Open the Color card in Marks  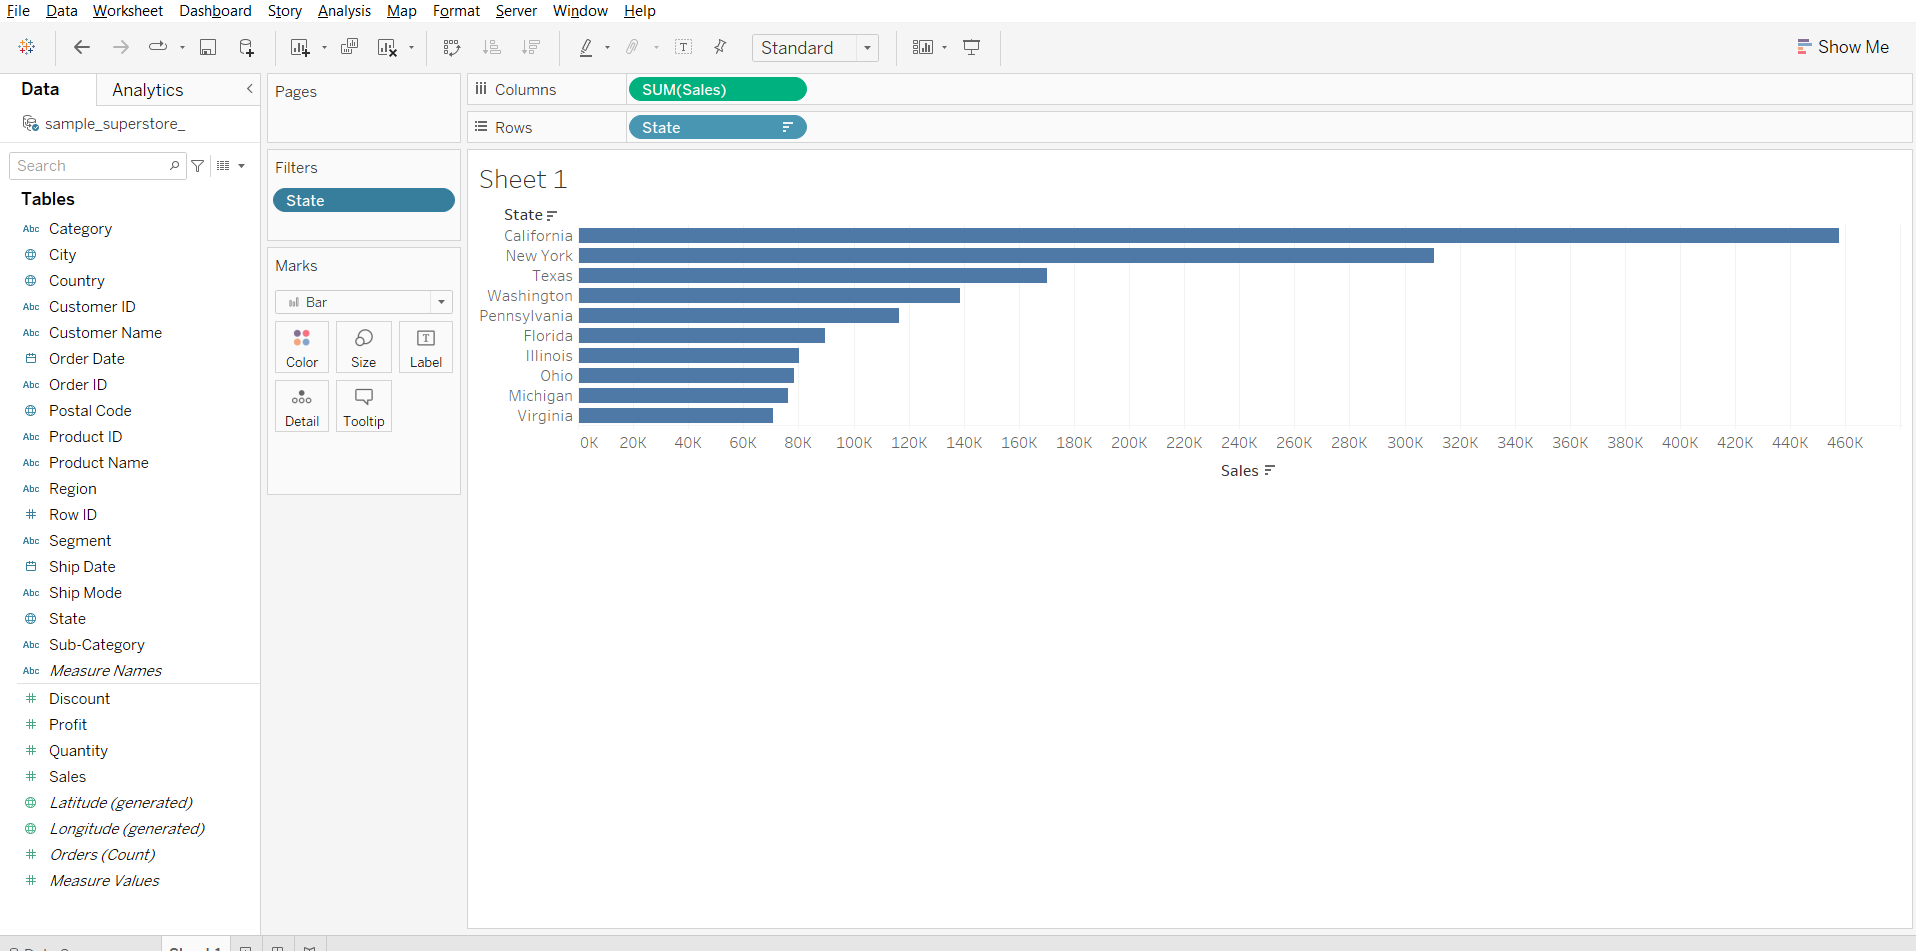click(x=302, y=347)
